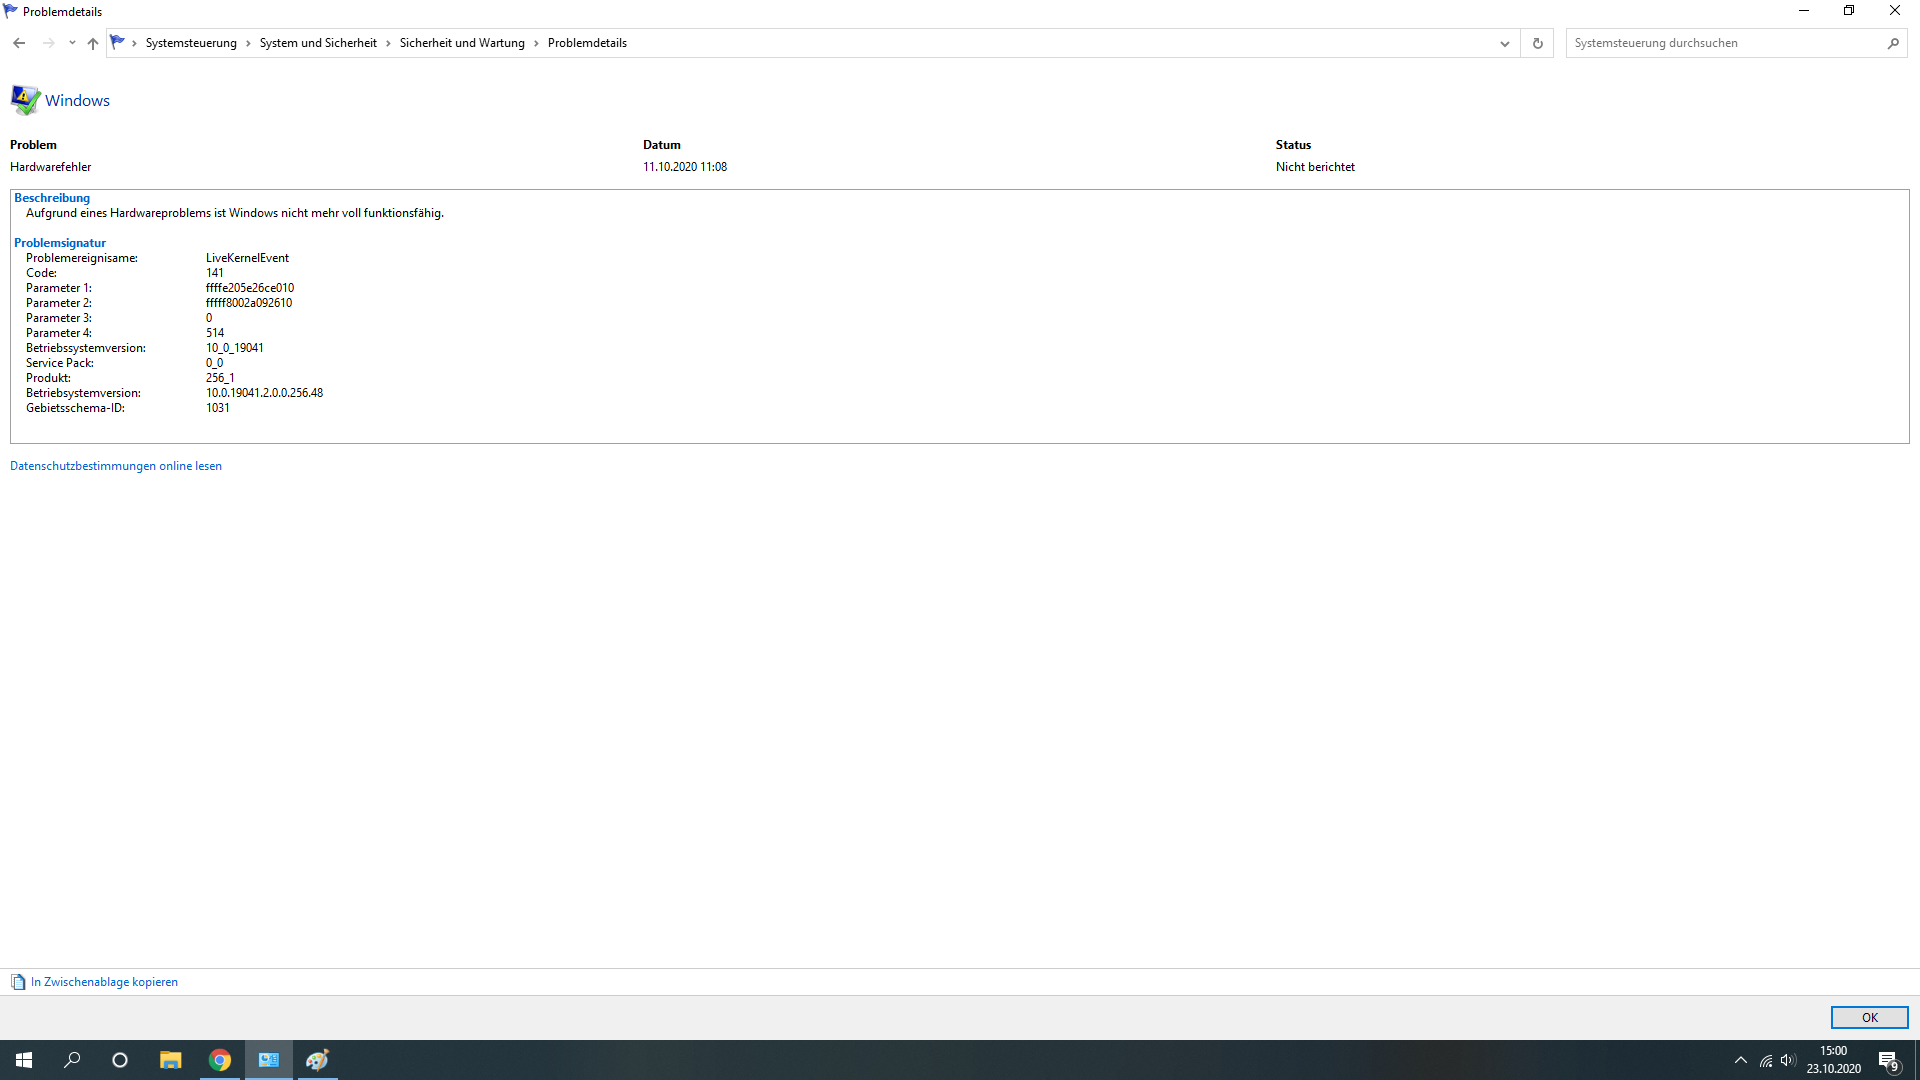Image resolution: width=1920 pixels, height=1080 pixels.
Task: Open Systemsteuerung breadcrumb
Action: pos(191,43)
